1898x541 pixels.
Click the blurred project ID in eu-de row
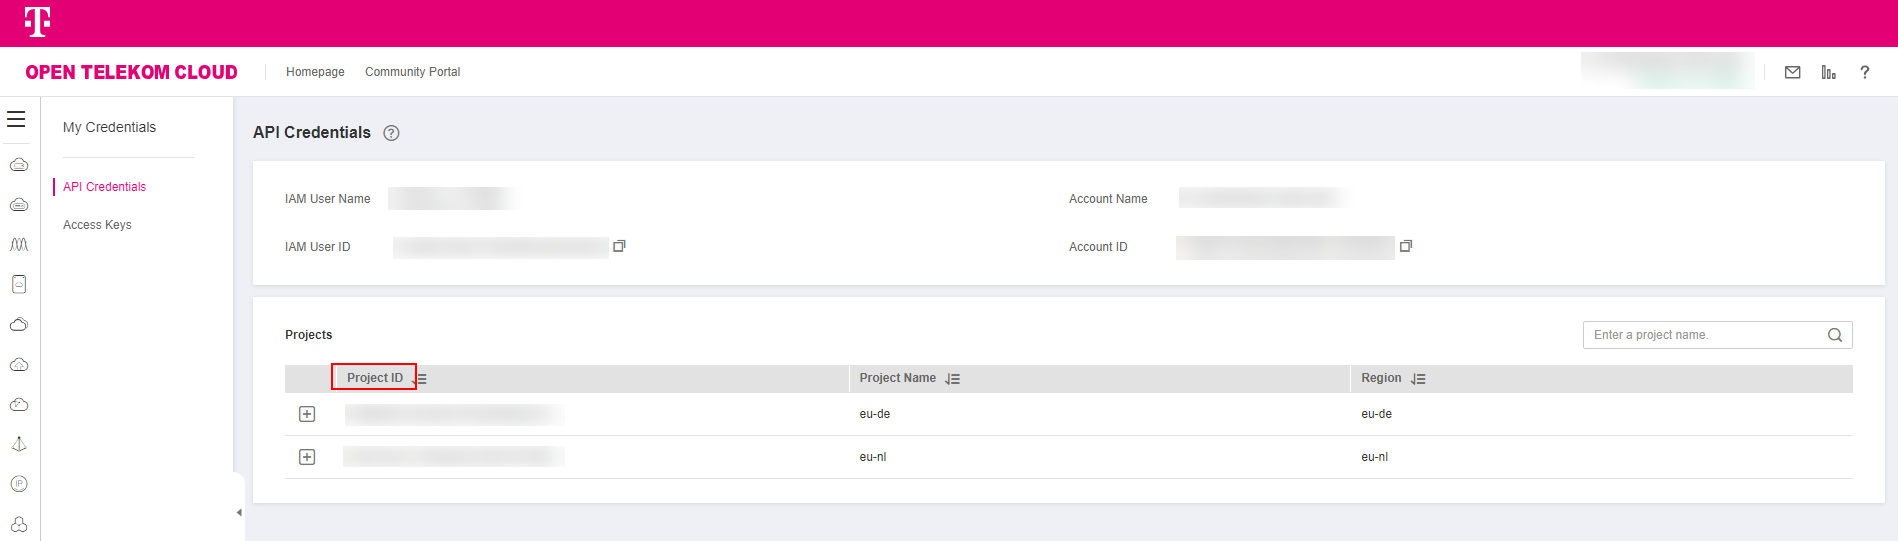tap(454, 414)
